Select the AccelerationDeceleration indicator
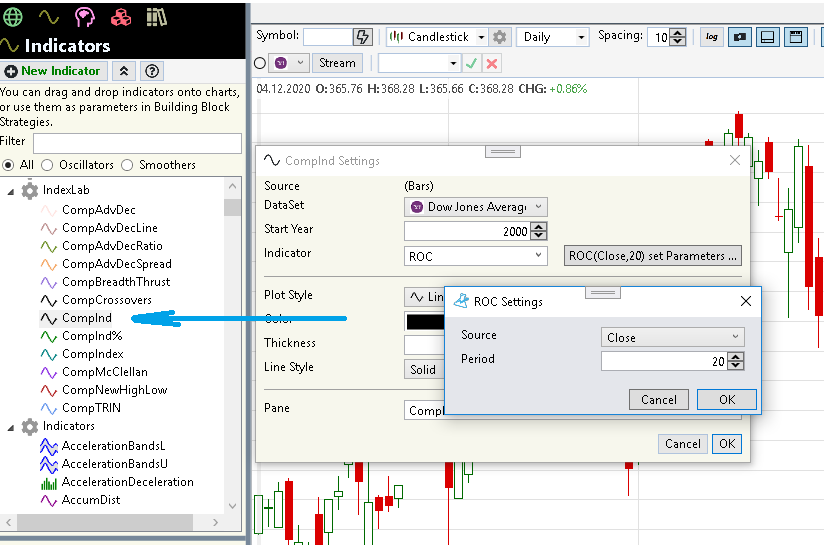The width and height of the screenshot is (824, 545). click(x=127, y=482)
